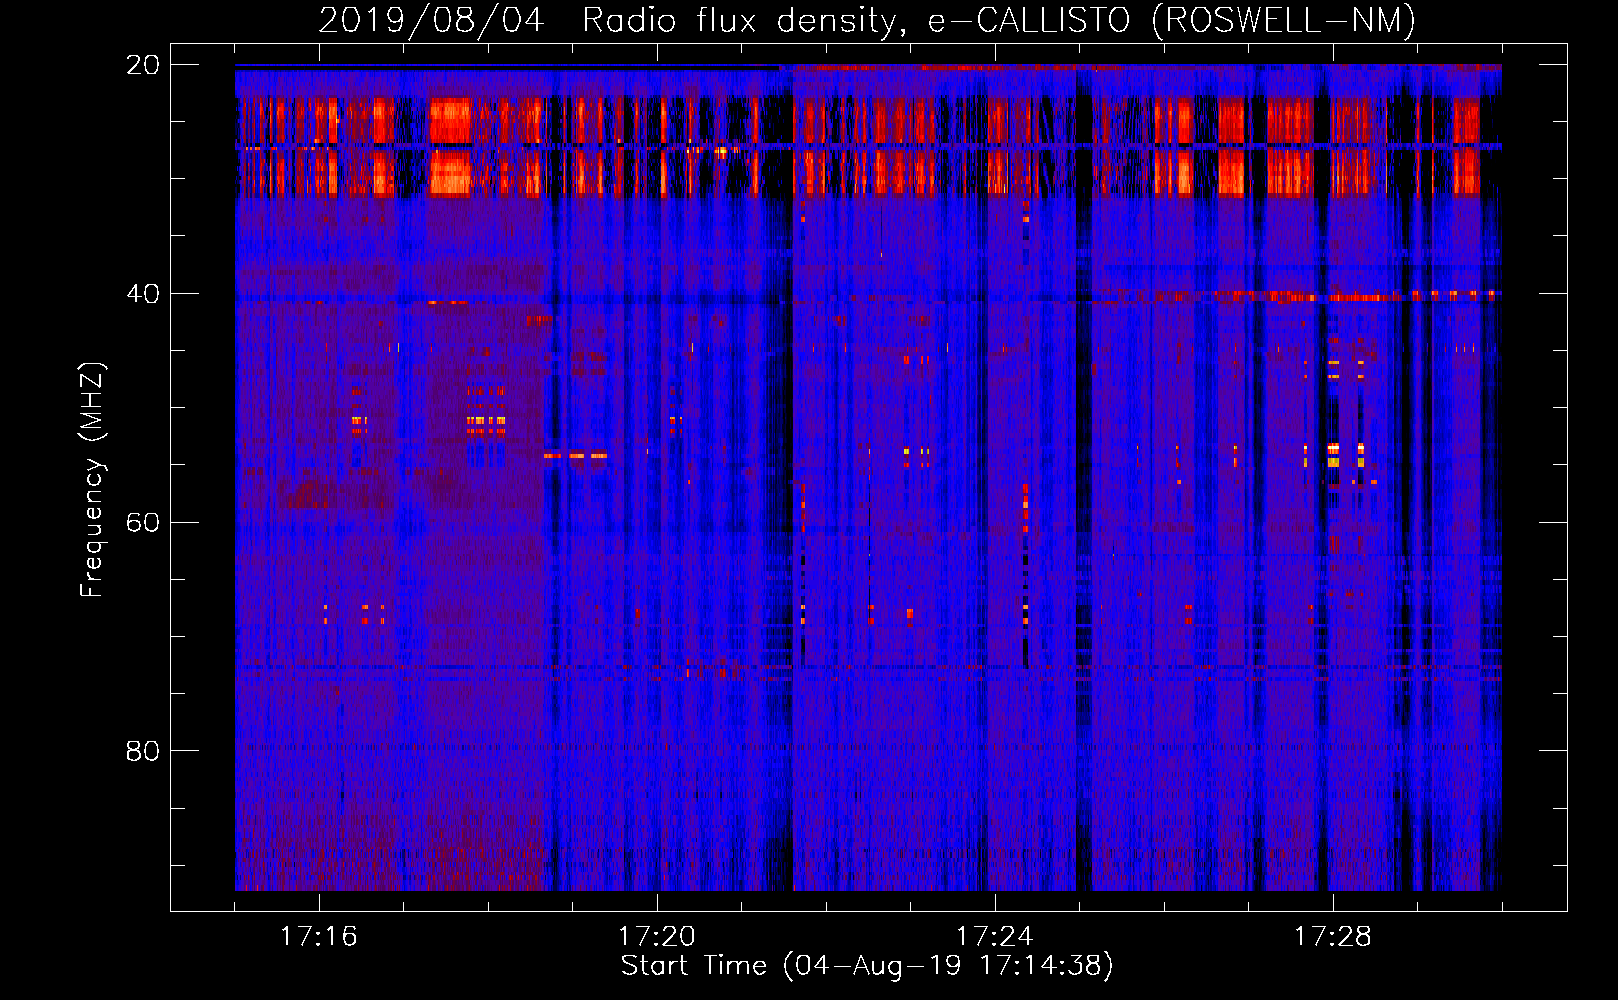Click the 17:20 time tick label
This screenshot has width=1618, height=1000.
(656, 937)
